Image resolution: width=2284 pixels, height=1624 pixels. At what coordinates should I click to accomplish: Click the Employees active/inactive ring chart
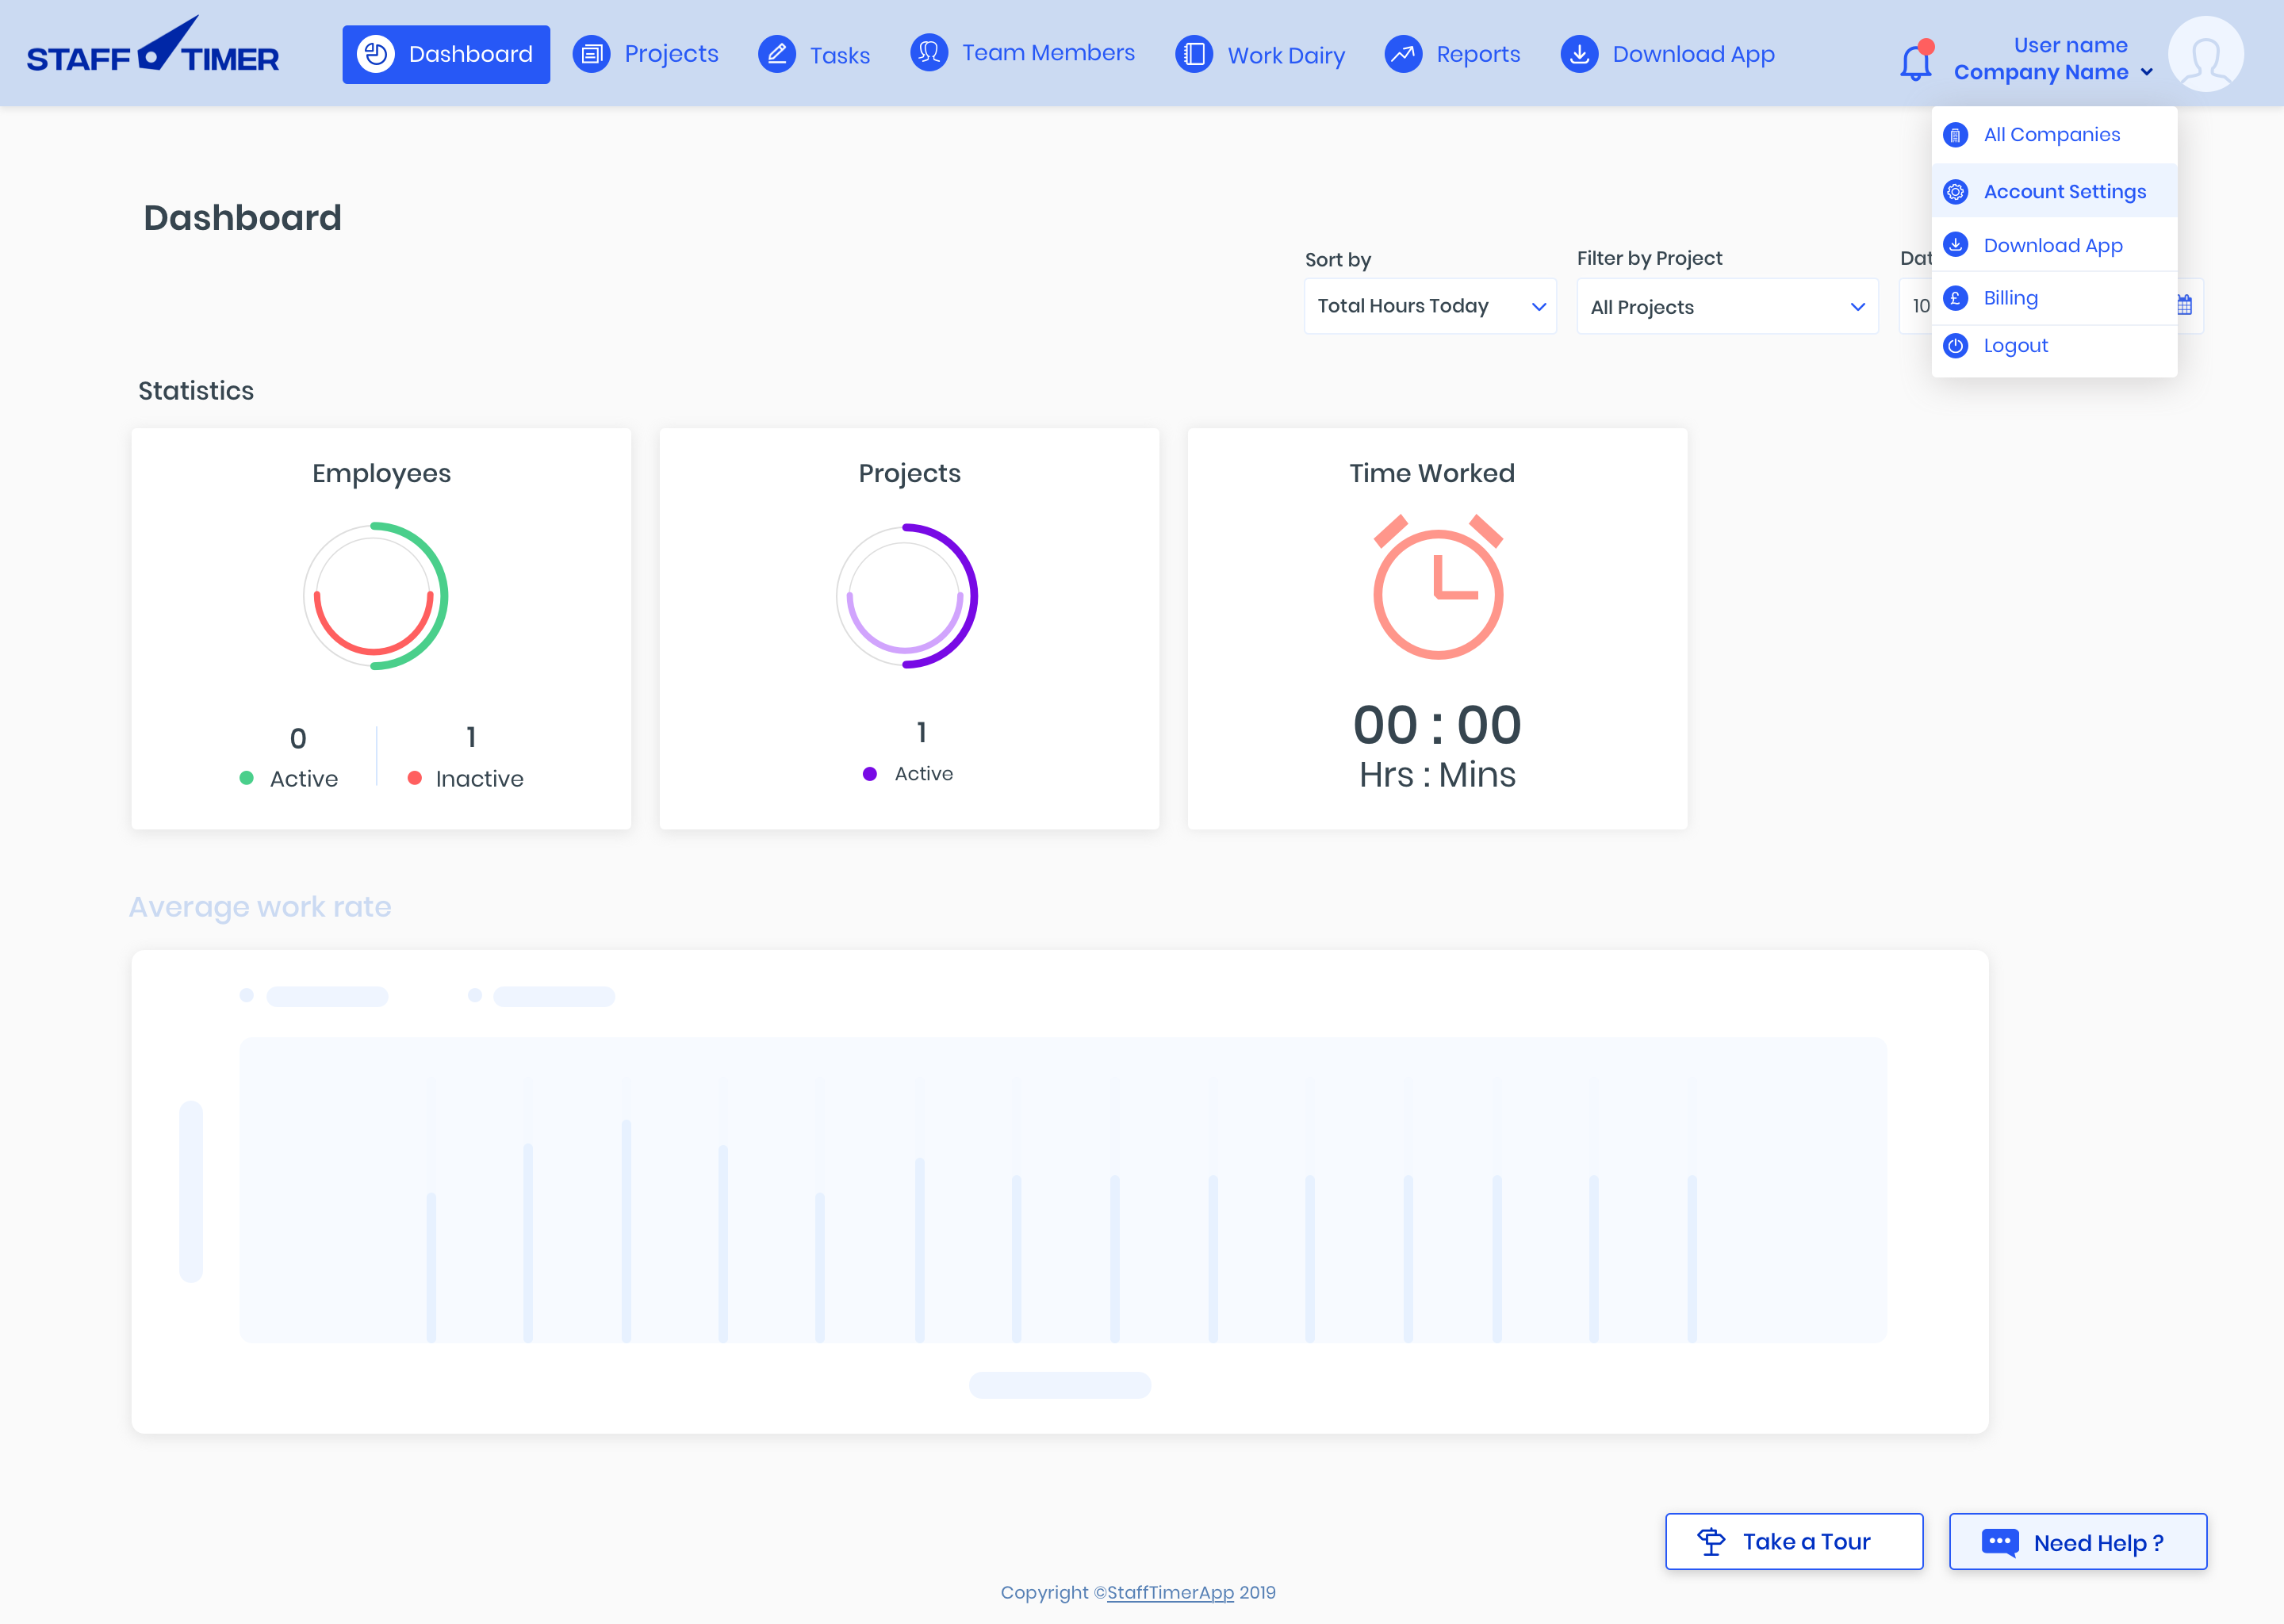coord(375,596)
